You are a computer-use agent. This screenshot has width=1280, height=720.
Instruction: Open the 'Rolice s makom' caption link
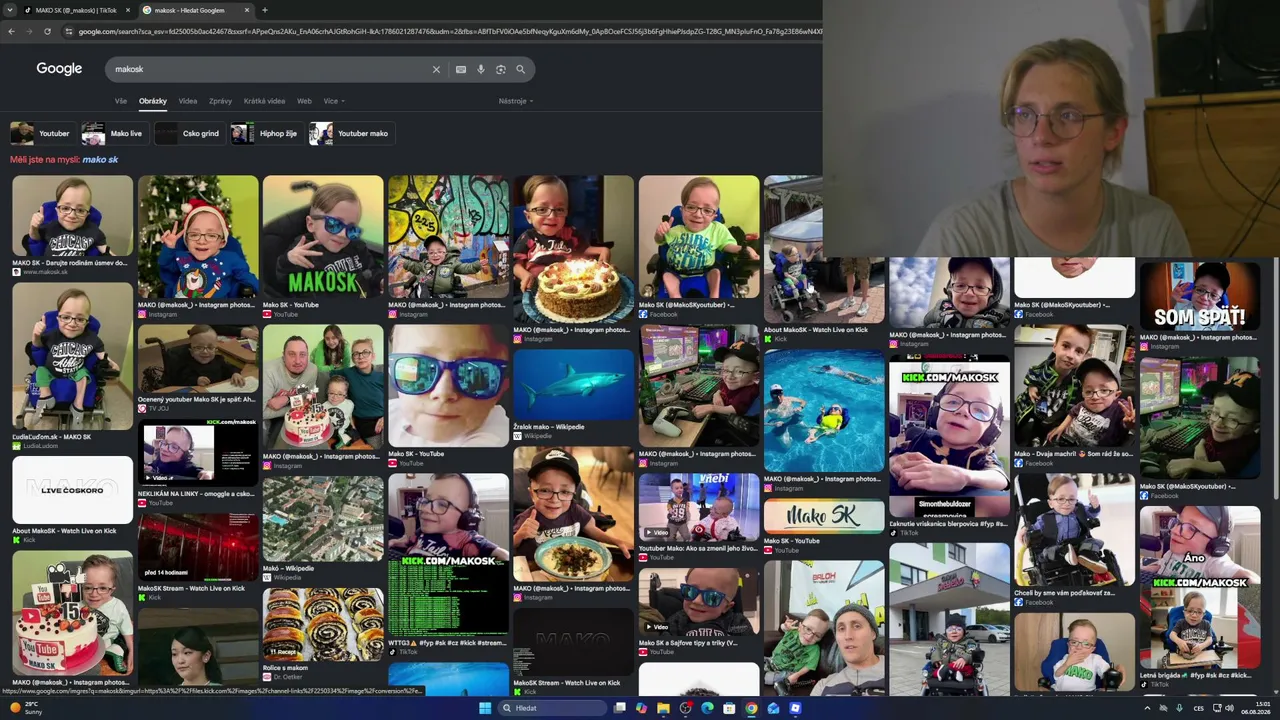(x=285, y=668)
